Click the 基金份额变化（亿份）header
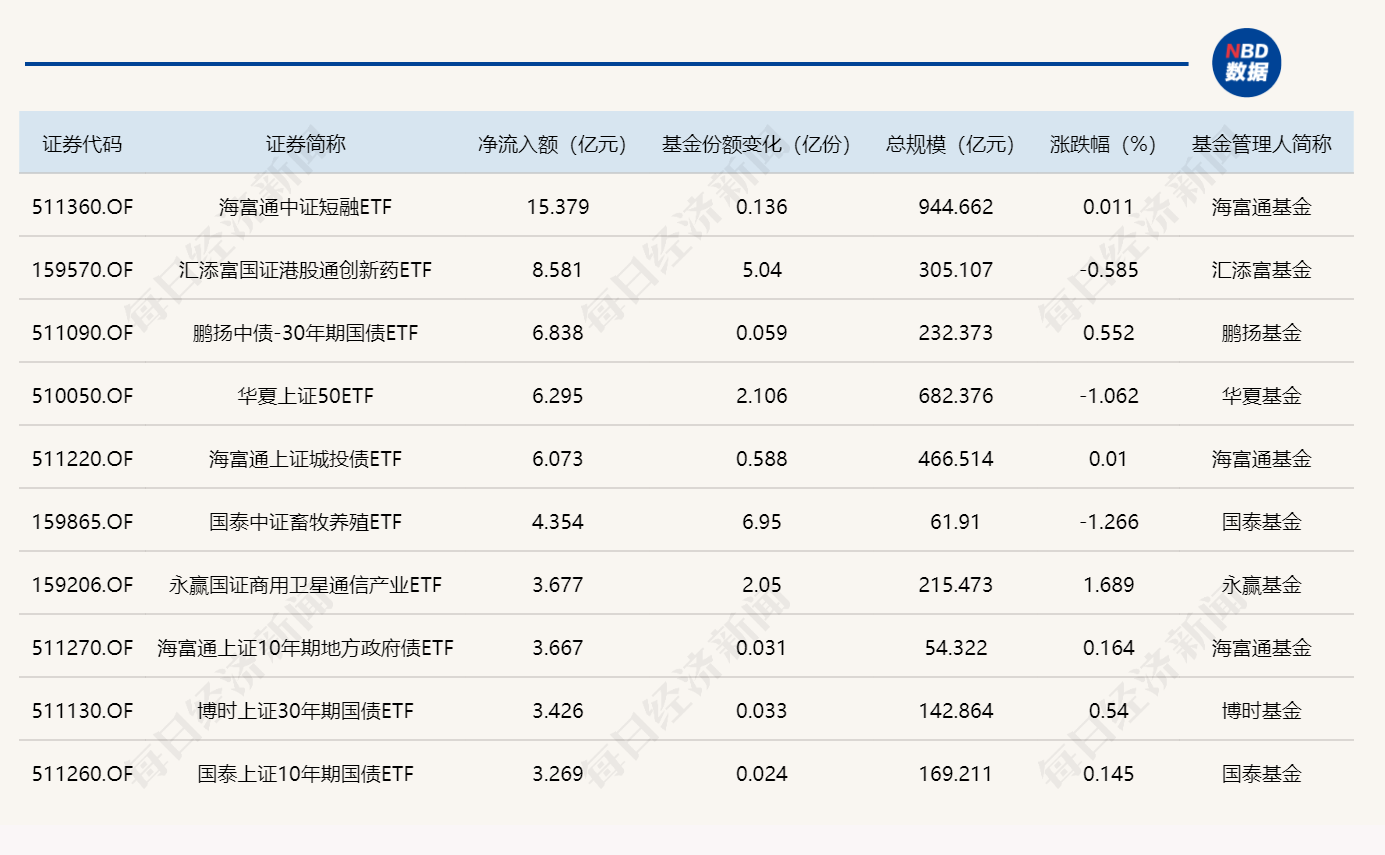Viewport: 1385px width, 855px height. point(755,142)
